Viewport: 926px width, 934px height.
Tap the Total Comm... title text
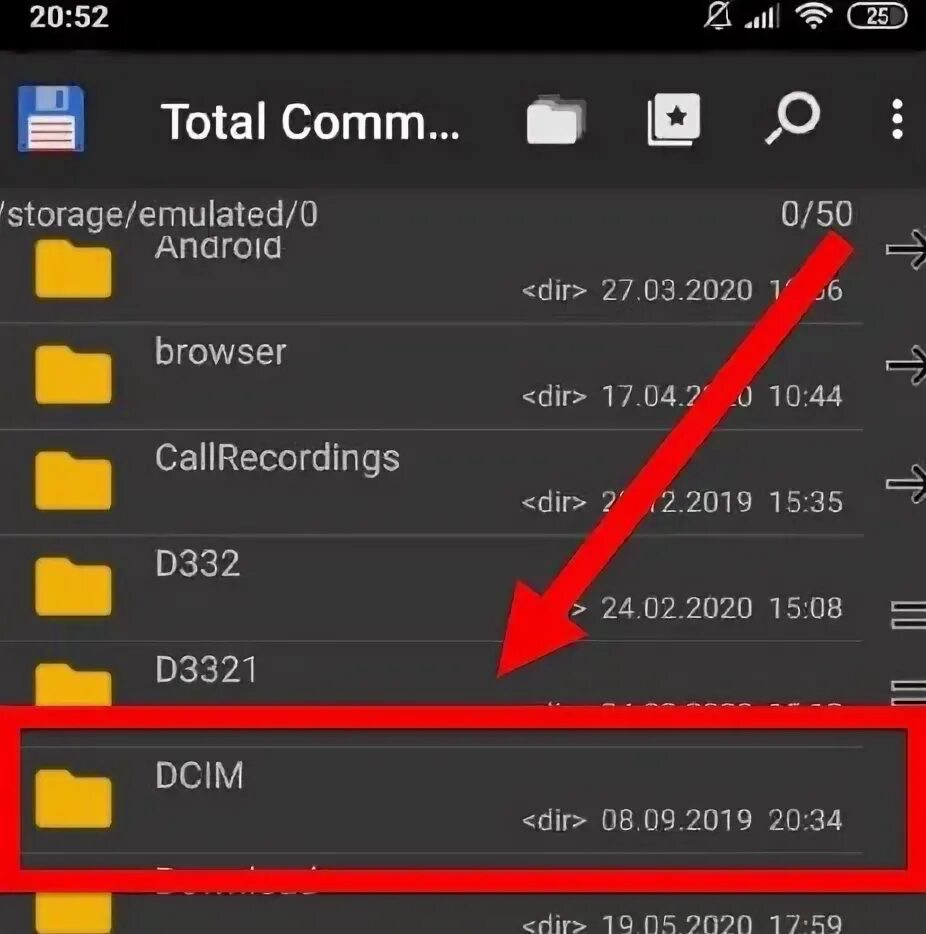point(310,122)
